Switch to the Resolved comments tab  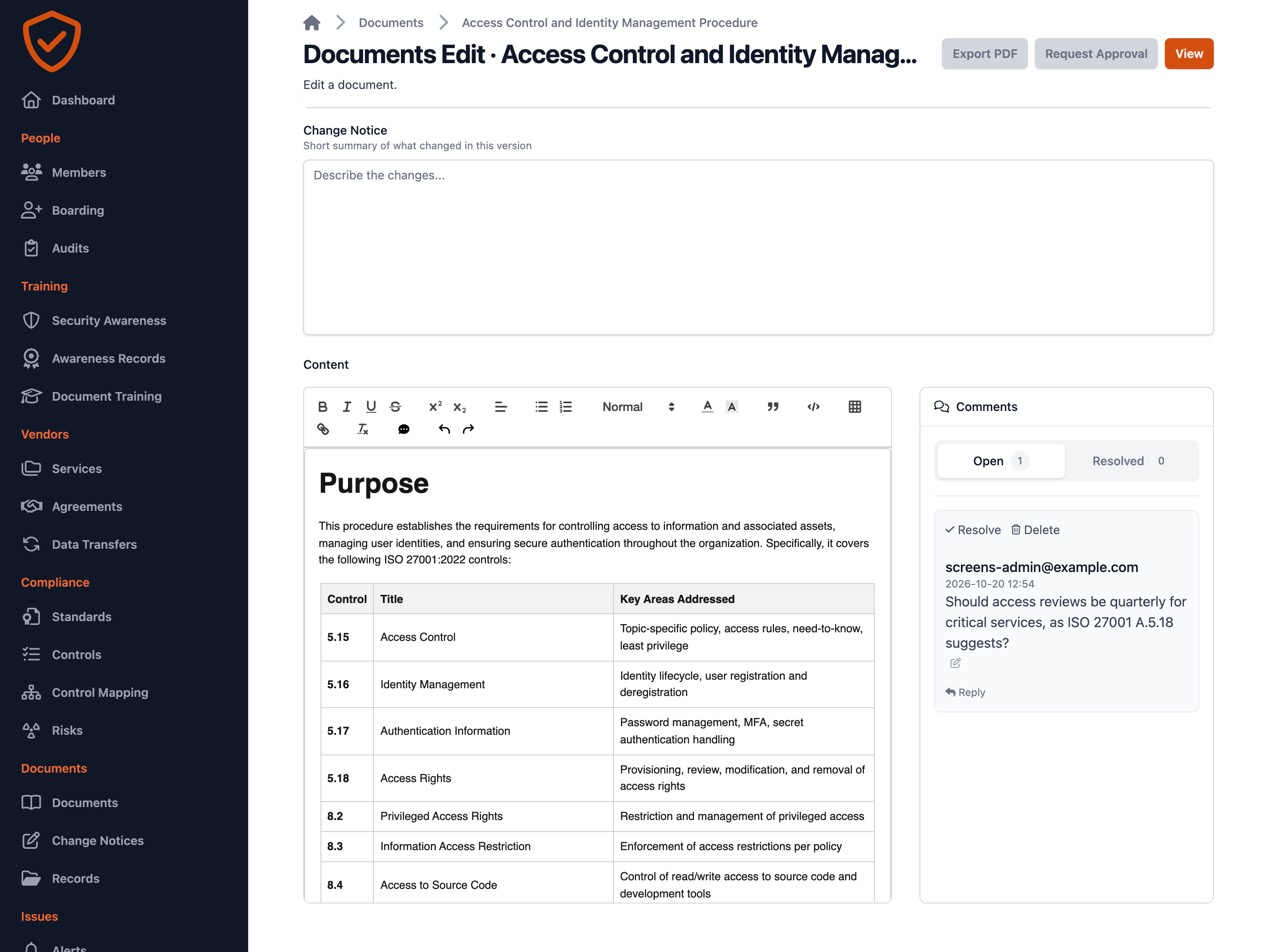click(x=1130, y=461)
